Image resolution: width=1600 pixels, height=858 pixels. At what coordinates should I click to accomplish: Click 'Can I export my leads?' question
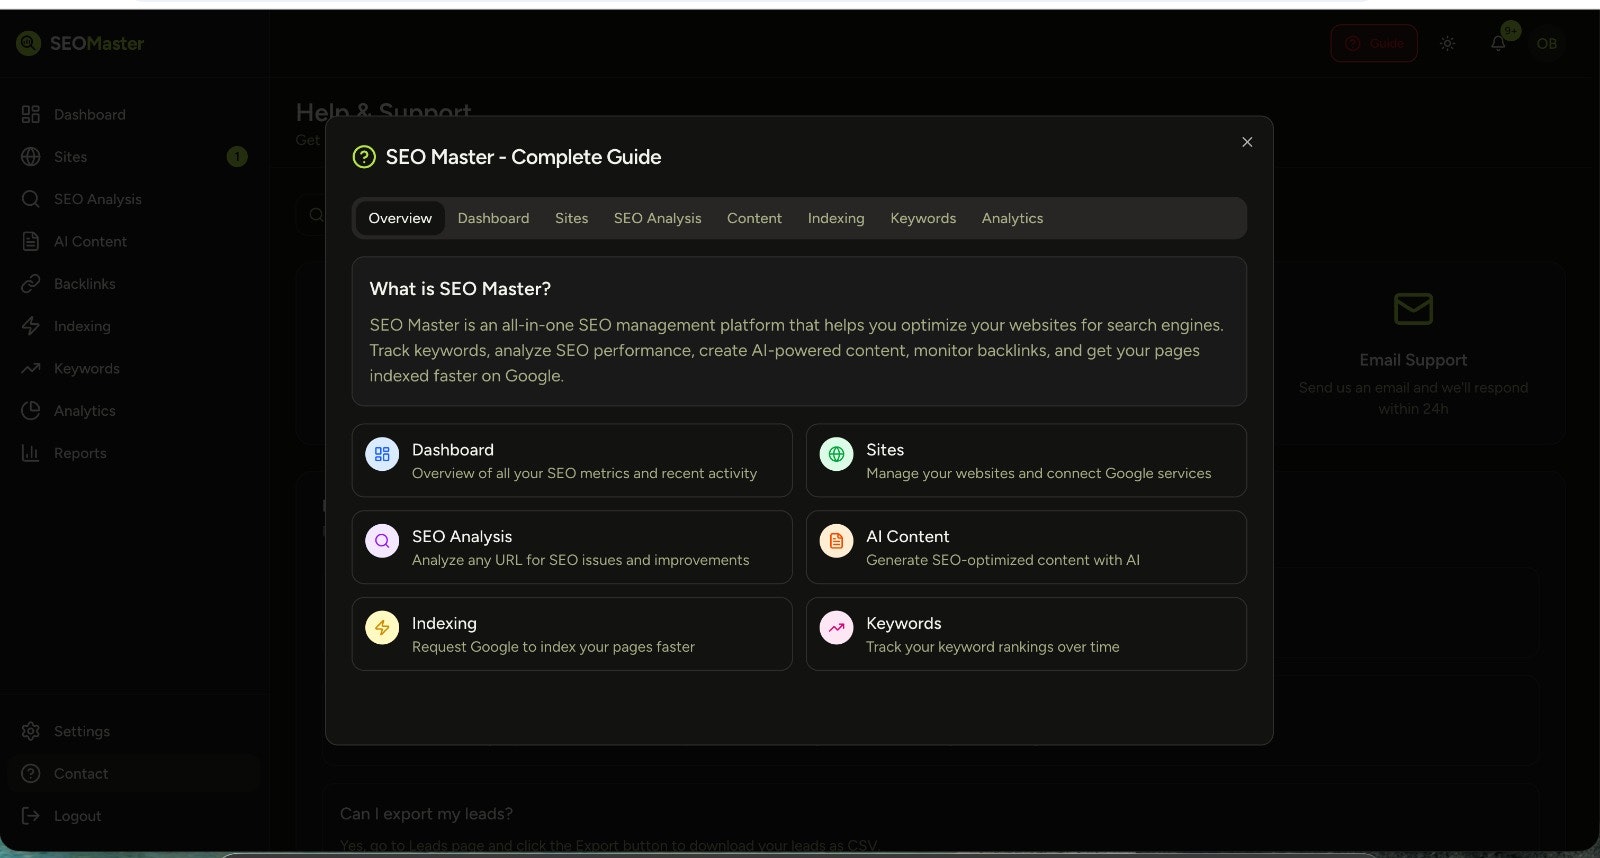[426, 814]
